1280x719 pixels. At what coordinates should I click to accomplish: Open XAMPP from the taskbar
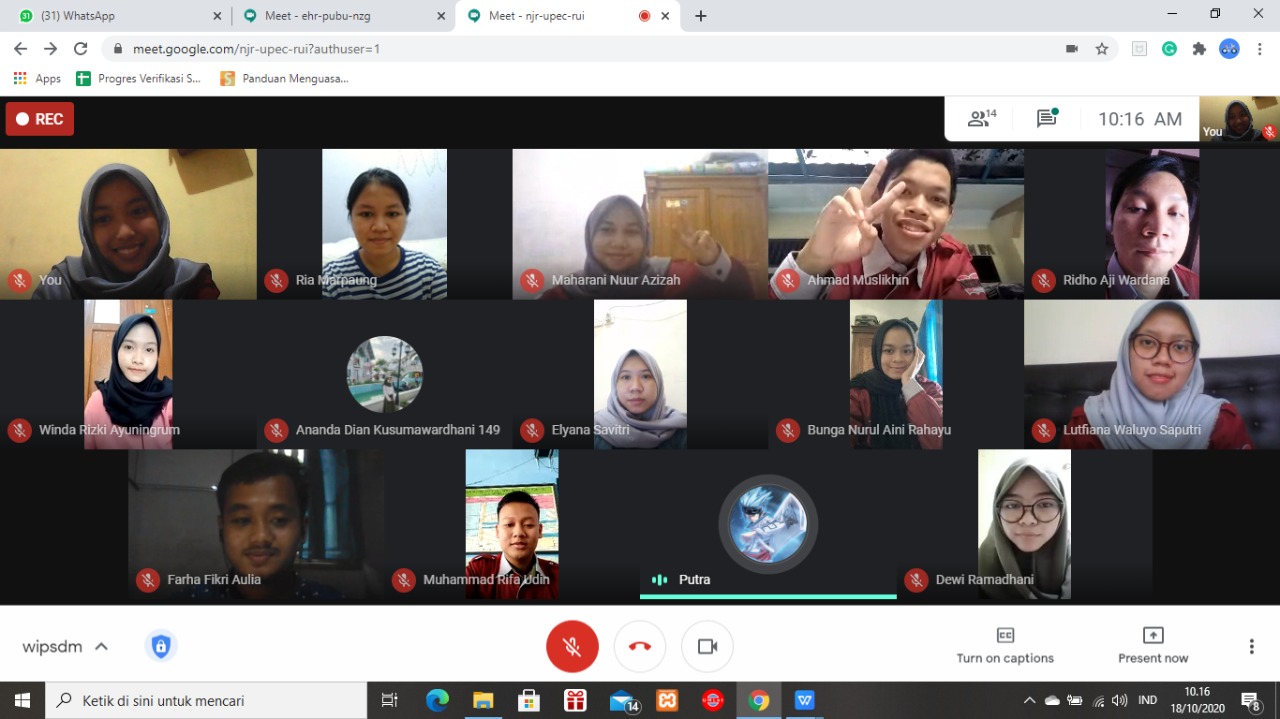tap(667, 700)
